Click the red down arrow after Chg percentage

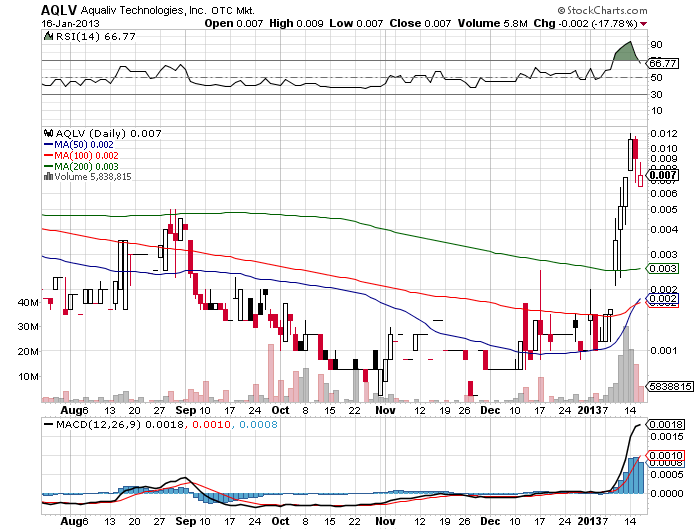tap(643, 24)
